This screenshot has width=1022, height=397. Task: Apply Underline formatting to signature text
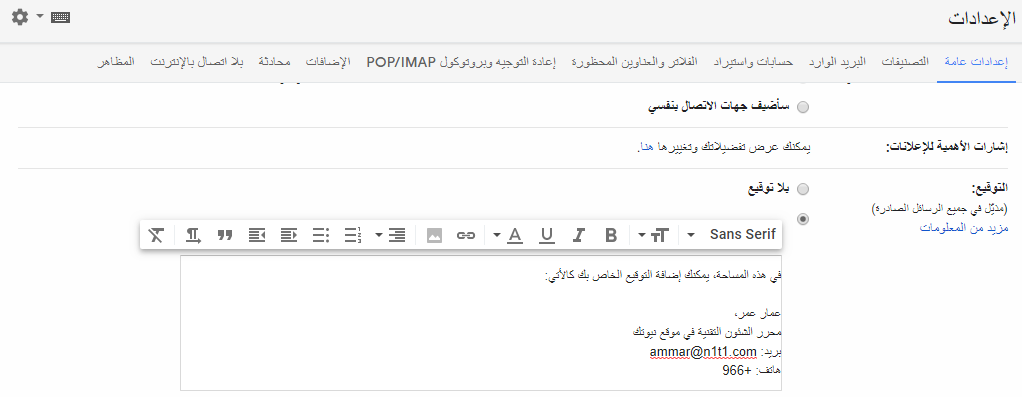547,235
